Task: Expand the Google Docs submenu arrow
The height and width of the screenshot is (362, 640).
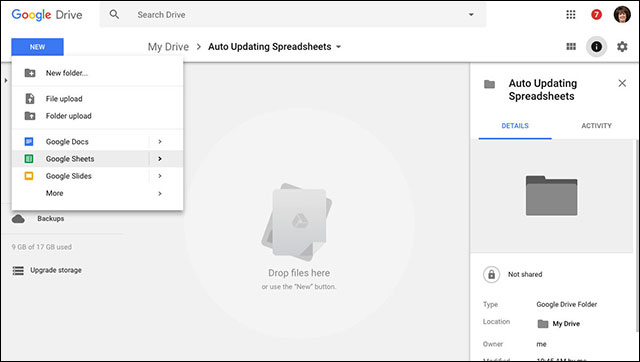Action: coord(160,142)
